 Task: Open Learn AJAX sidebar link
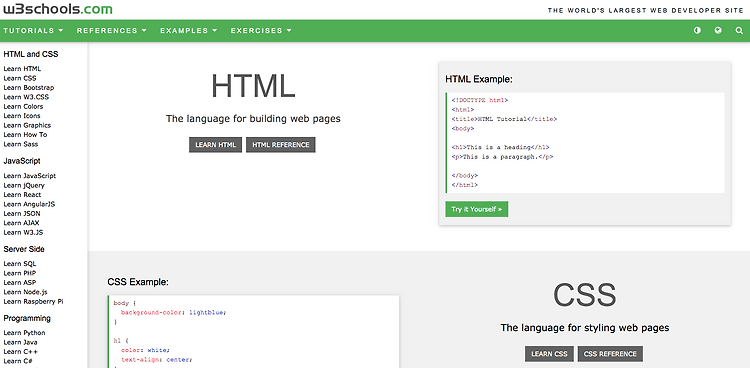click(22, 223)
